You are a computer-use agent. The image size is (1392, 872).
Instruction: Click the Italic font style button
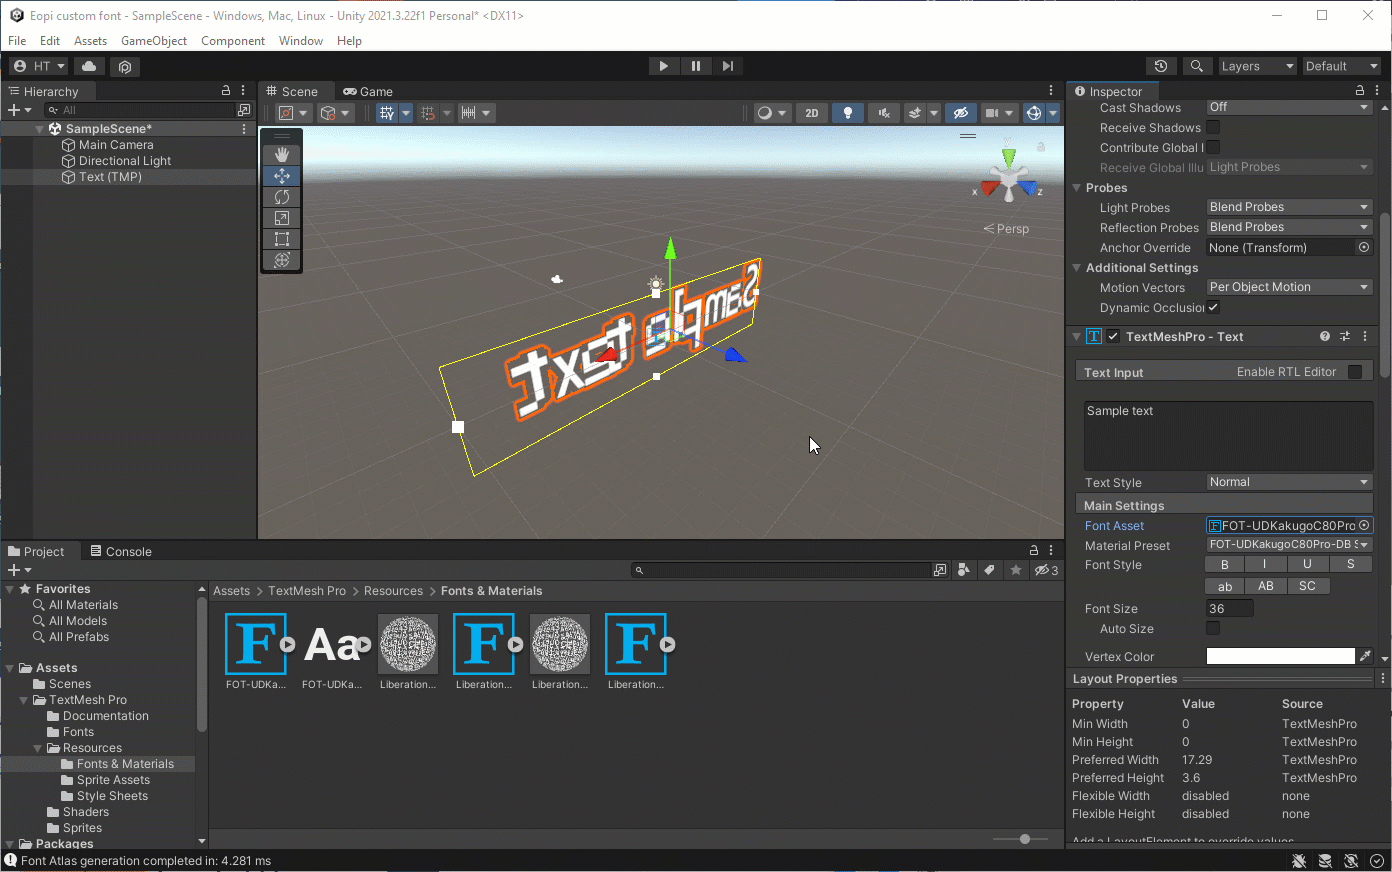(1264, 564)
